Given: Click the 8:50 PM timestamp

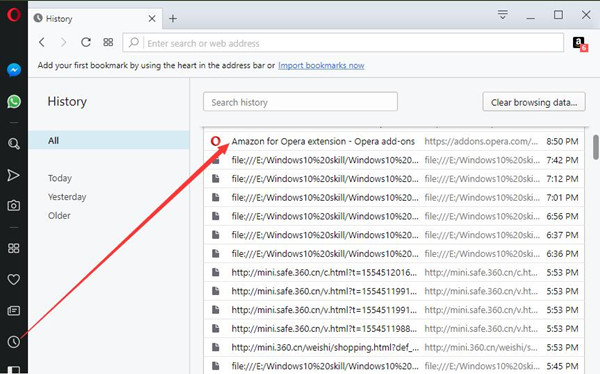Looking at the screenshot, I should [x=562, y=141].
